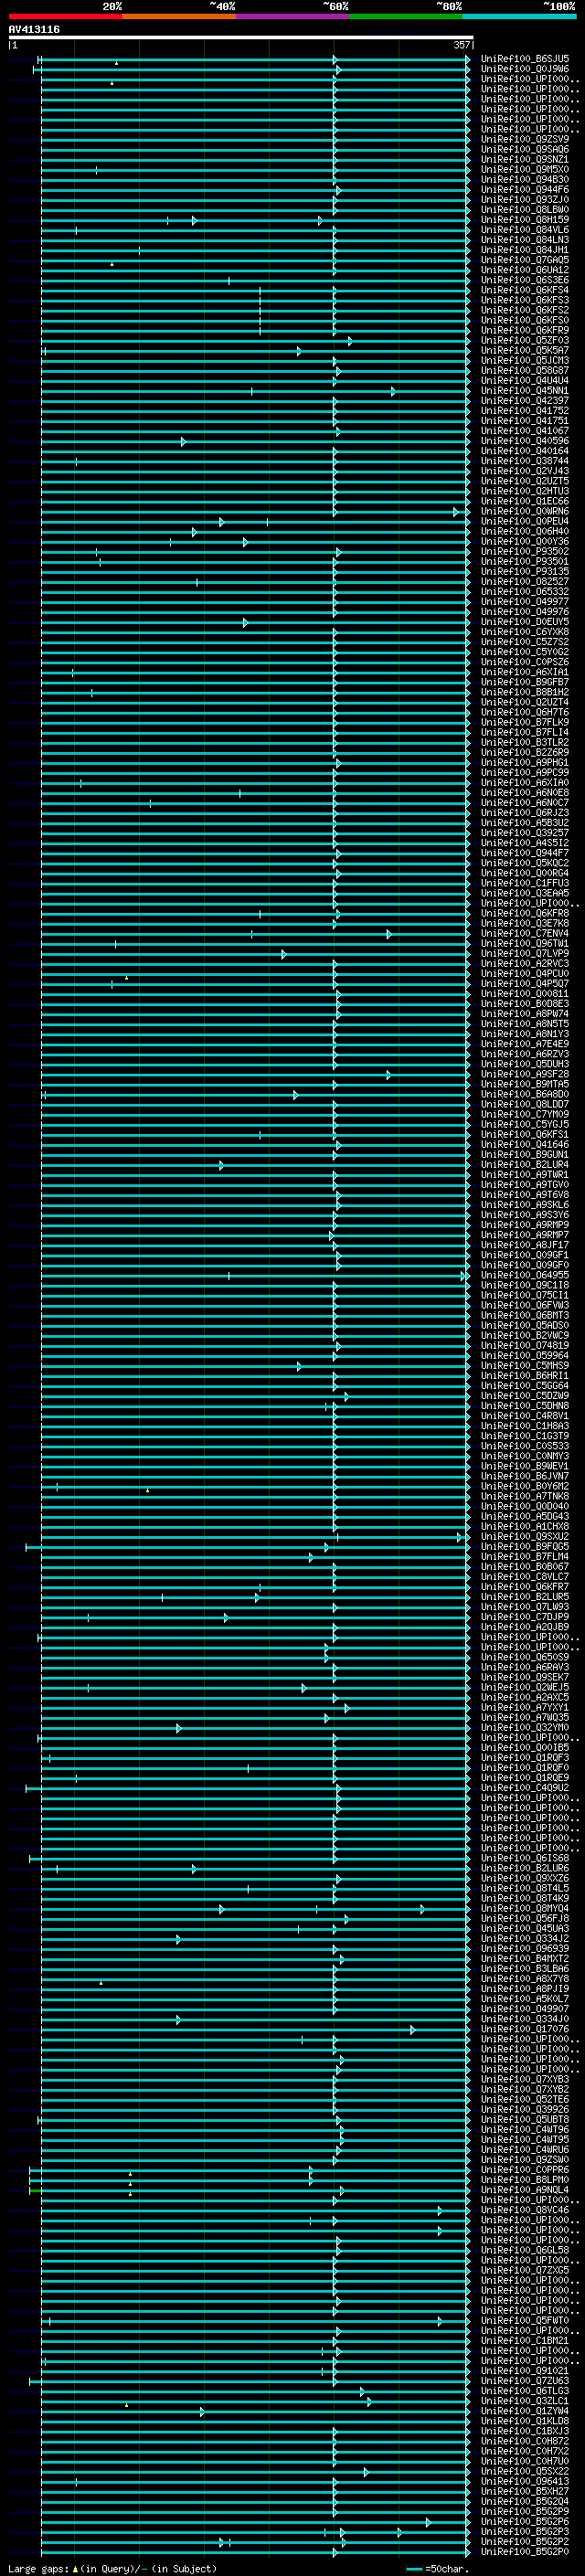Open hit UniRef100_Q40596

click(525, 441)
